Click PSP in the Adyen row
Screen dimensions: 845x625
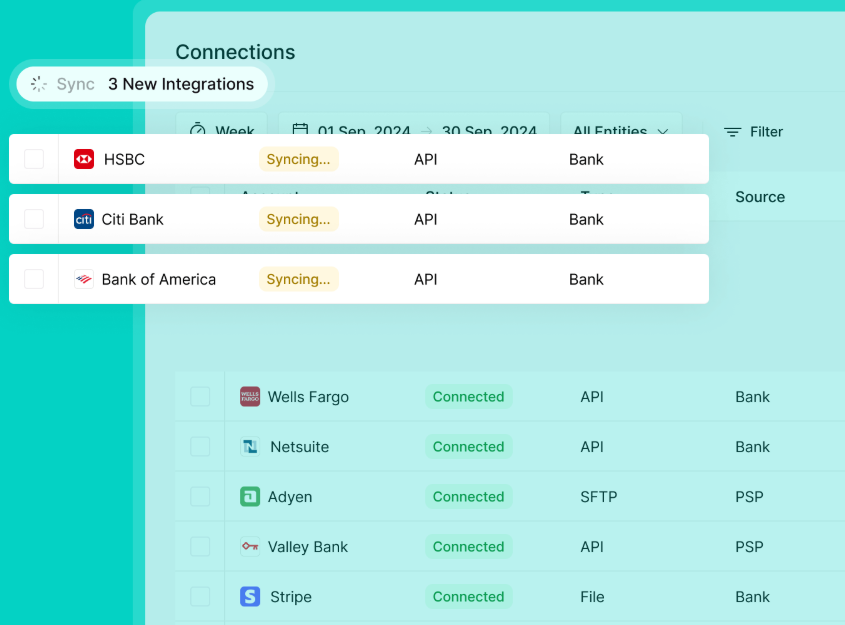pyautogui.click(x=750, y=497)
